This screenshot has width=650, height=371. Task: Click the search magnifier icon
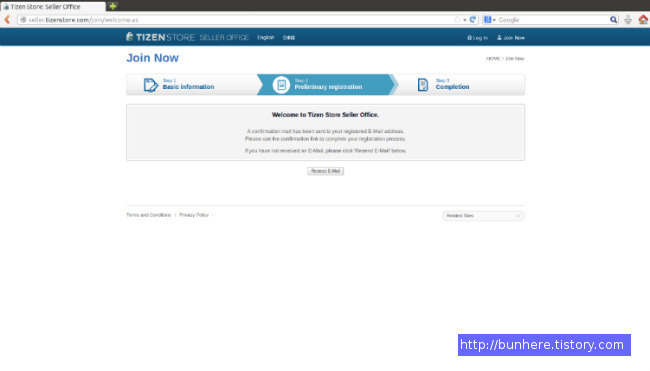point(613,19)
